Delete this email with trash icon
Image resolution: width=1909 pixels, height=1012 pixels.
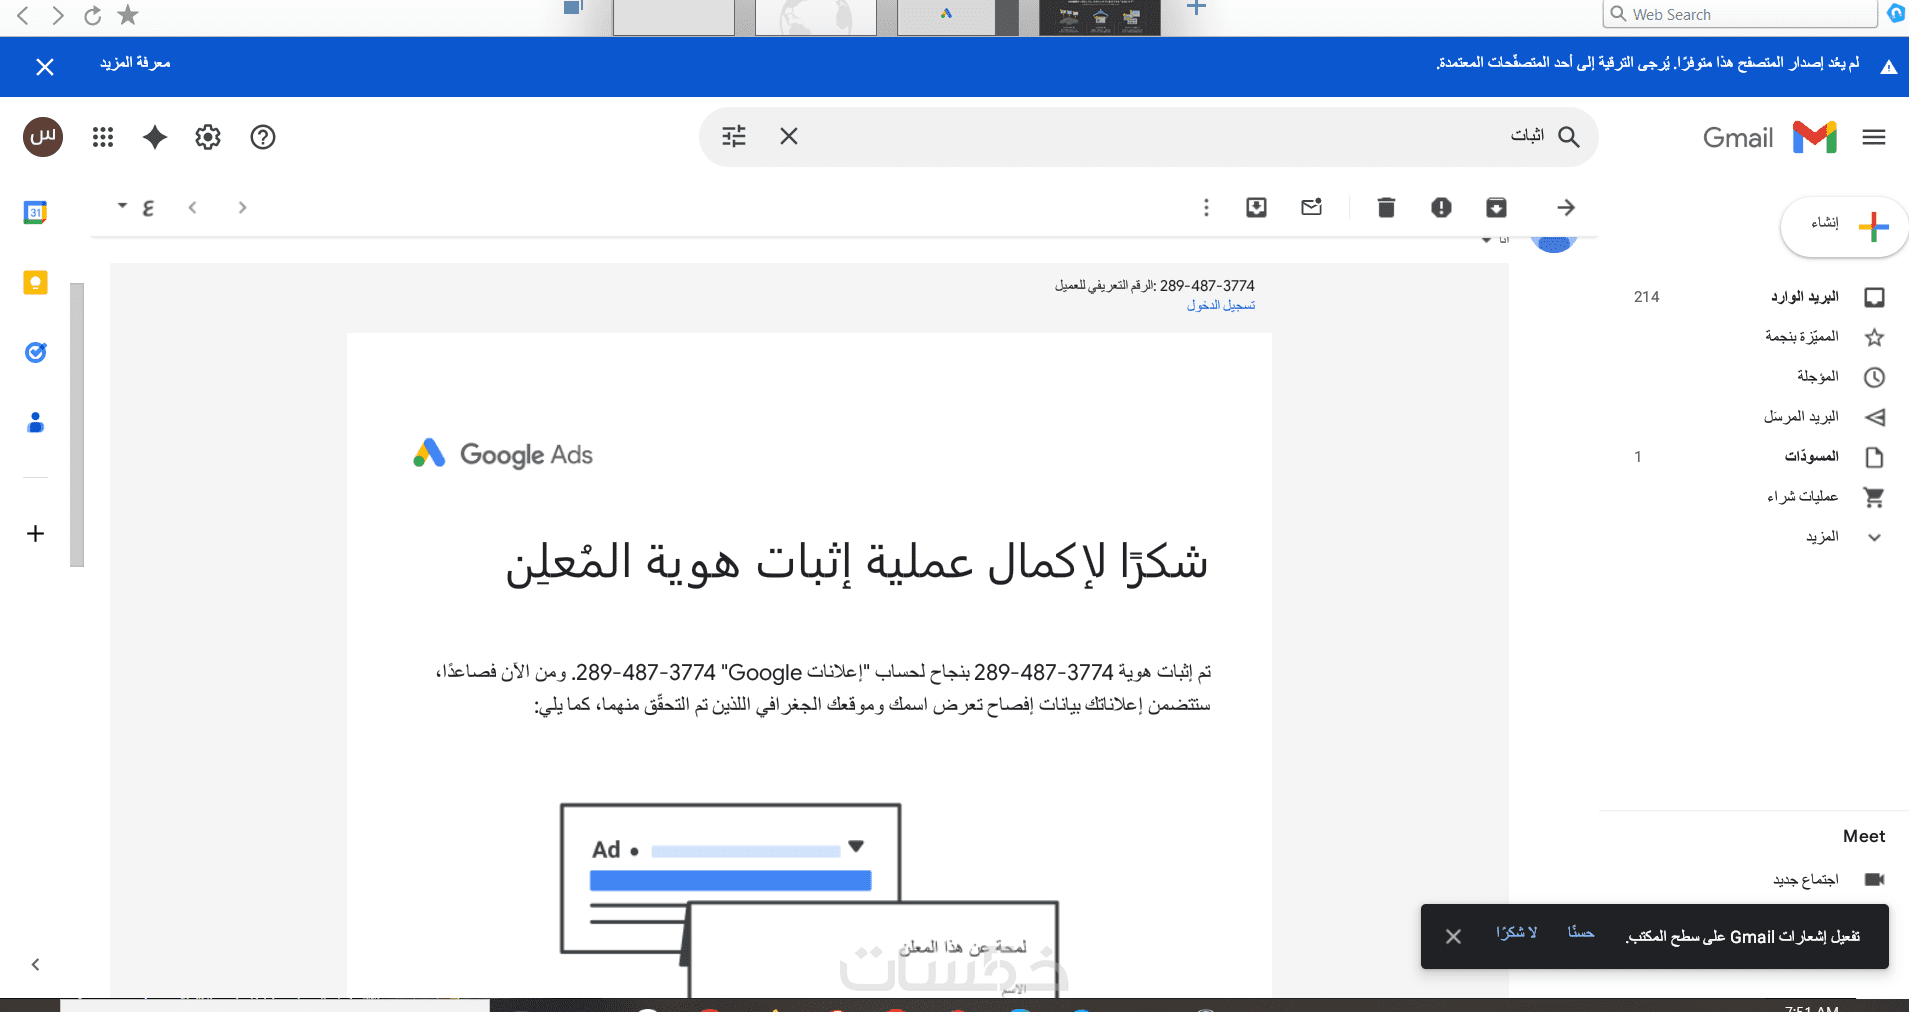[x=1386, y=207]
